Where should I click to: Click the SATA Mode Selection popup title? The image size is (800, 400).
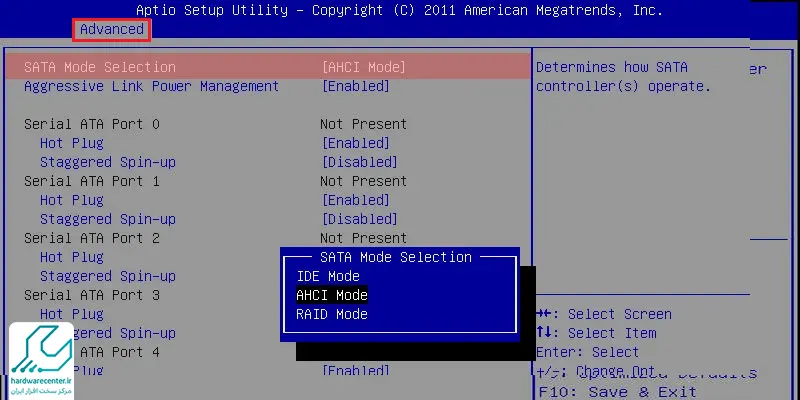point(396,257)
